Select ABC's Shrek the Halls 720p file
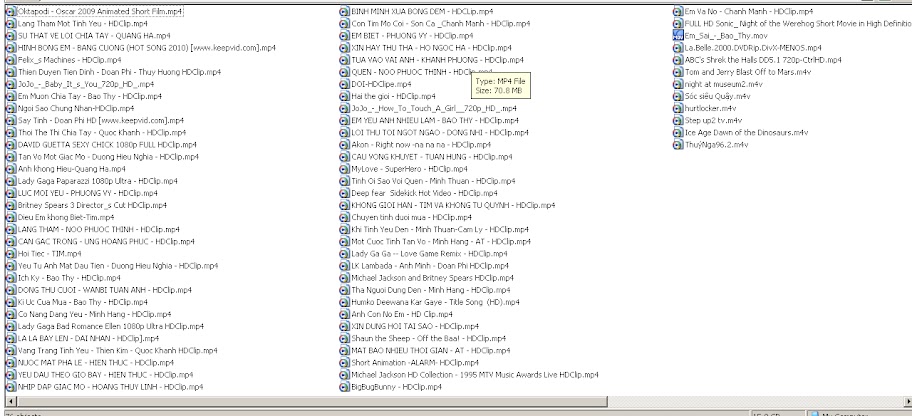The height and width of the screenshot is (416, 912). click(763, 59)
